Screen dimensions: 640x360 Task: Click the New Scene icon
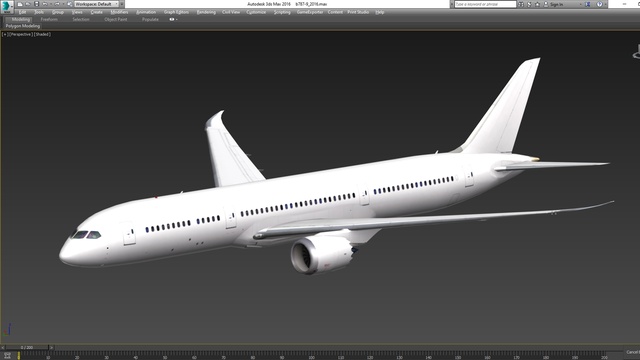point(20,4)
